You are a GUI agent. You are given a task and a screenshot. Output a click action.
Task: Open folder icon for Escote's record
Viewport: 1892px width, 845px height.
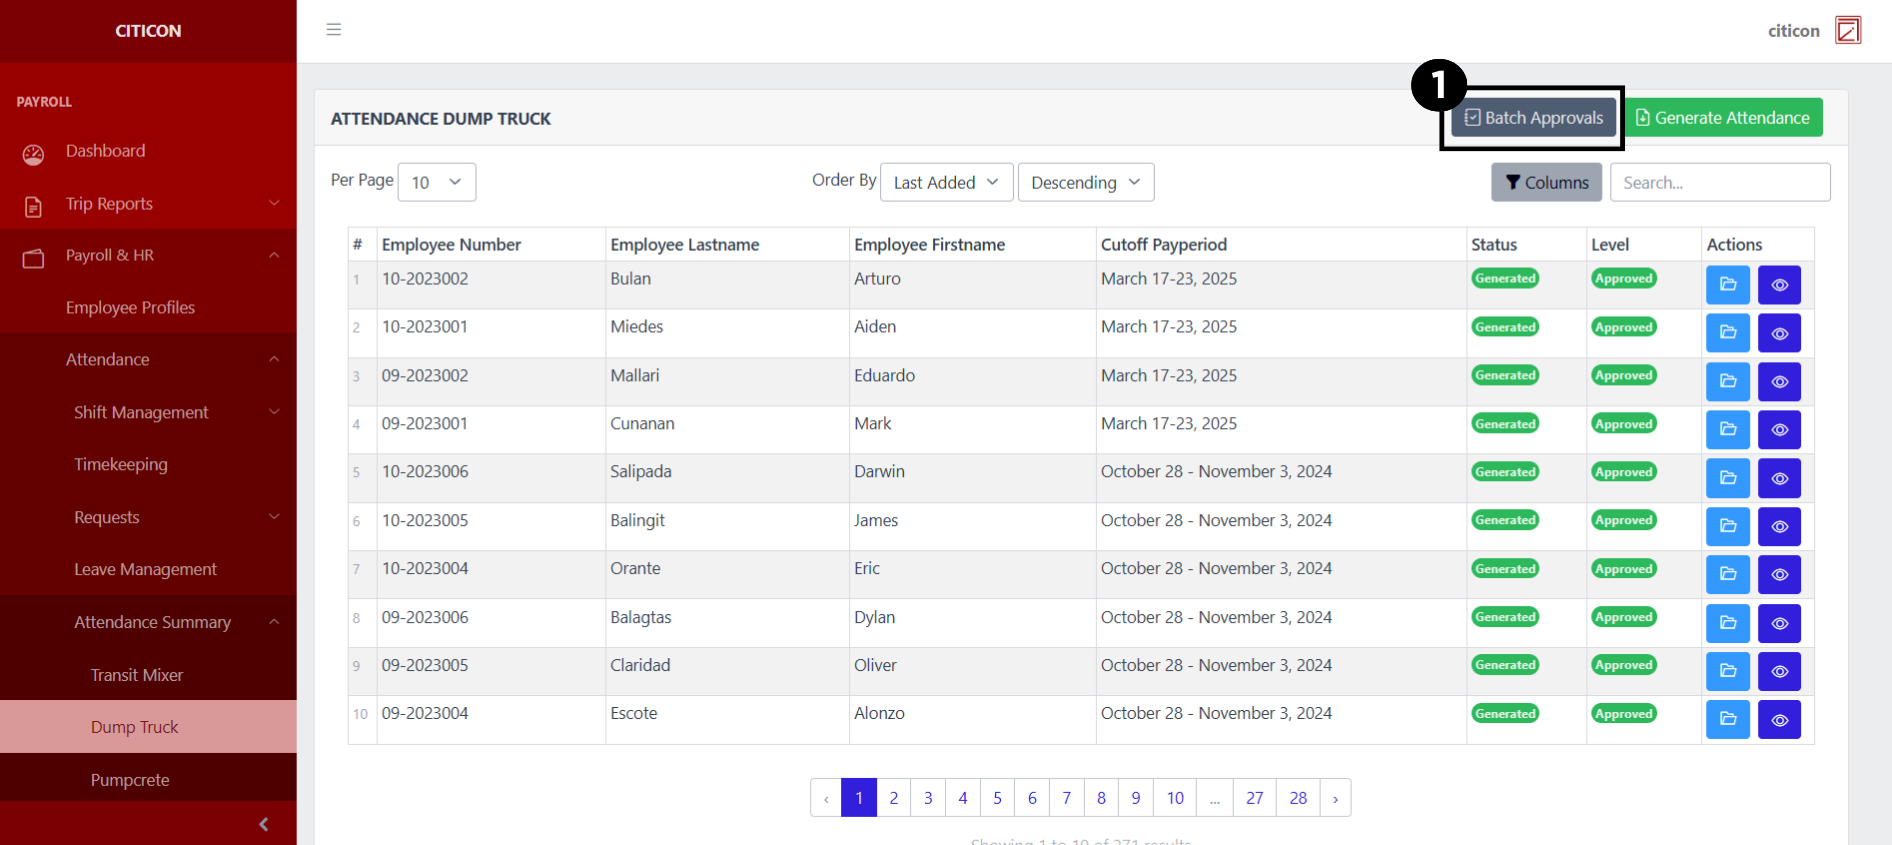click(x=1727, y=719)
